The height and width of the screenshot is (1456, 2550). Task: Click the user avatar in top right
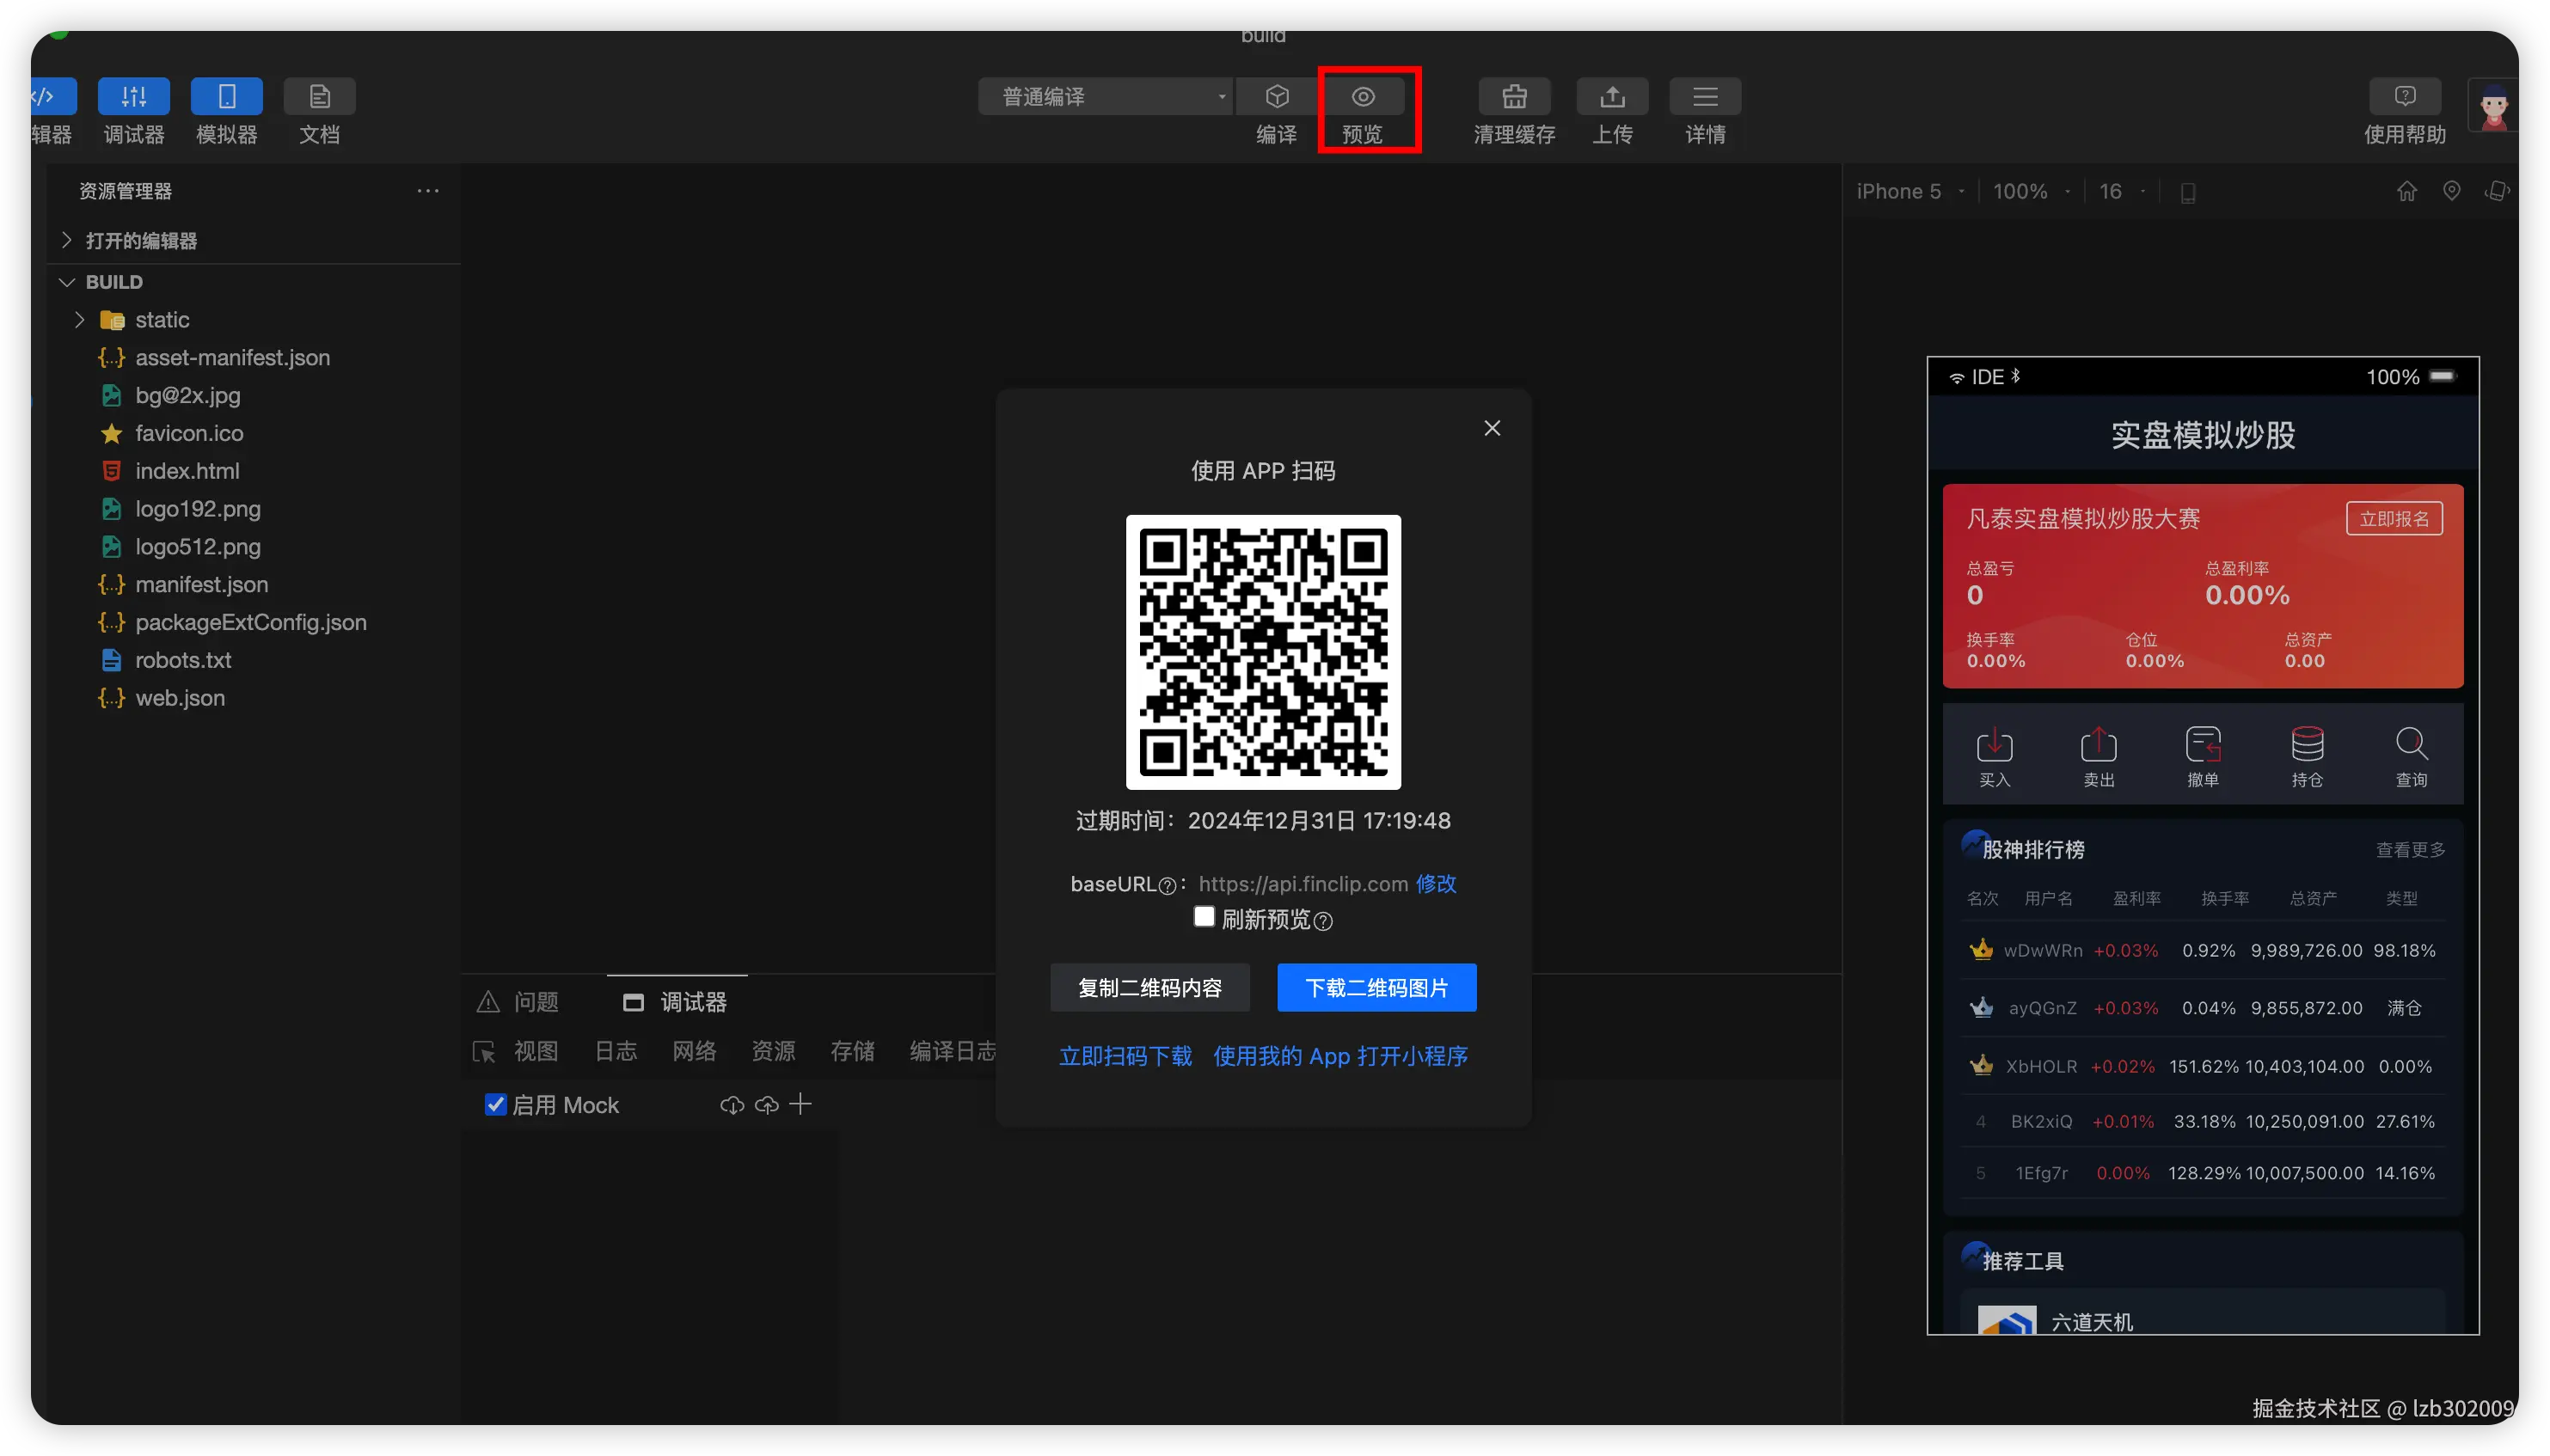2492,105
